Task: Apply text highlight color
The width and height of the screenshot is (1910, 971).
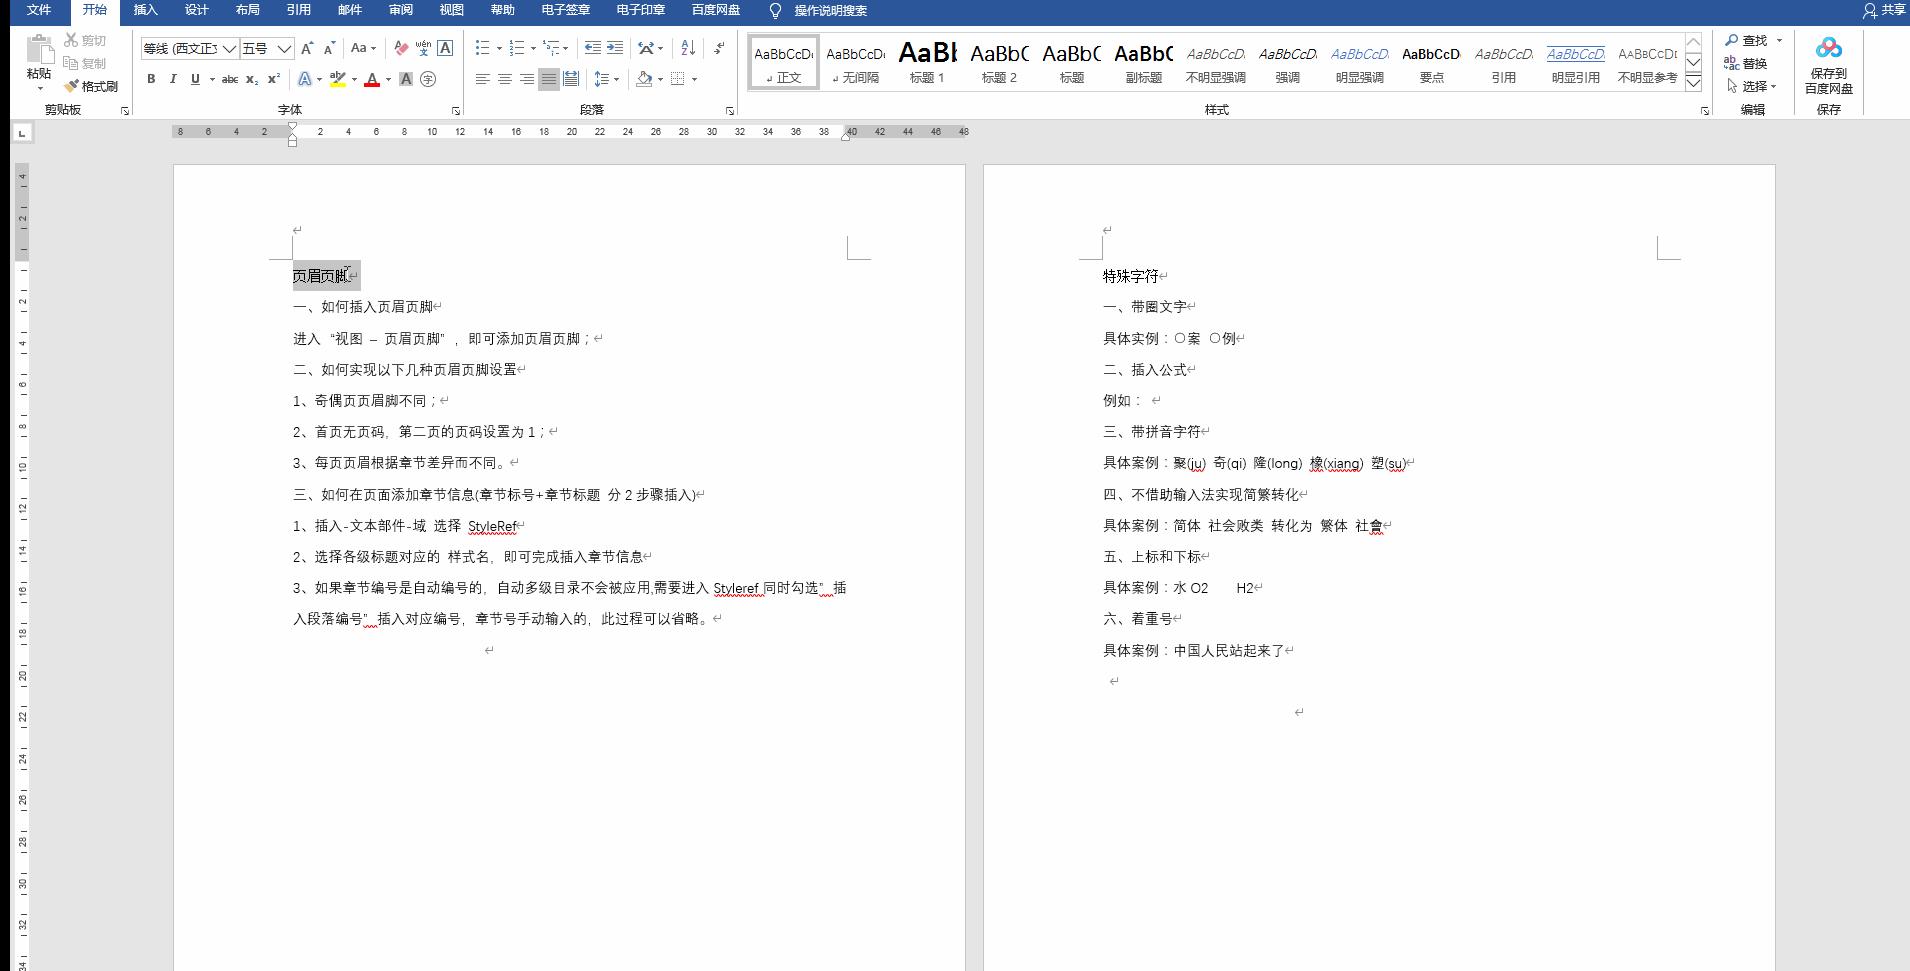Action: point(339,79)
